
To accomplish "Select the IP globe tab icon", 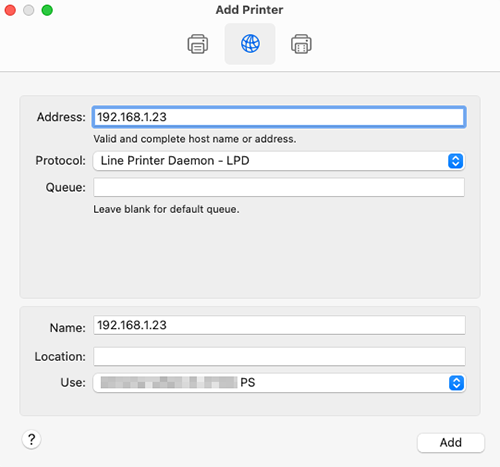I will 250,44.
